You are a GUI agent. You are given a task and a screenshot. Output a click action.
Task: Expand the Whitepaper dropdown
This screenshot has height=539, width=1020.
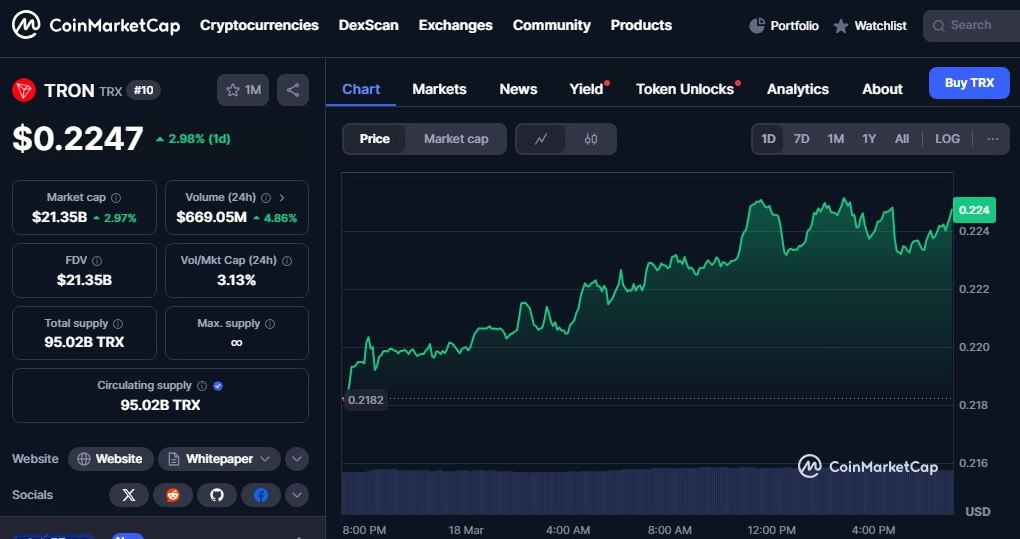coord(219,459)
